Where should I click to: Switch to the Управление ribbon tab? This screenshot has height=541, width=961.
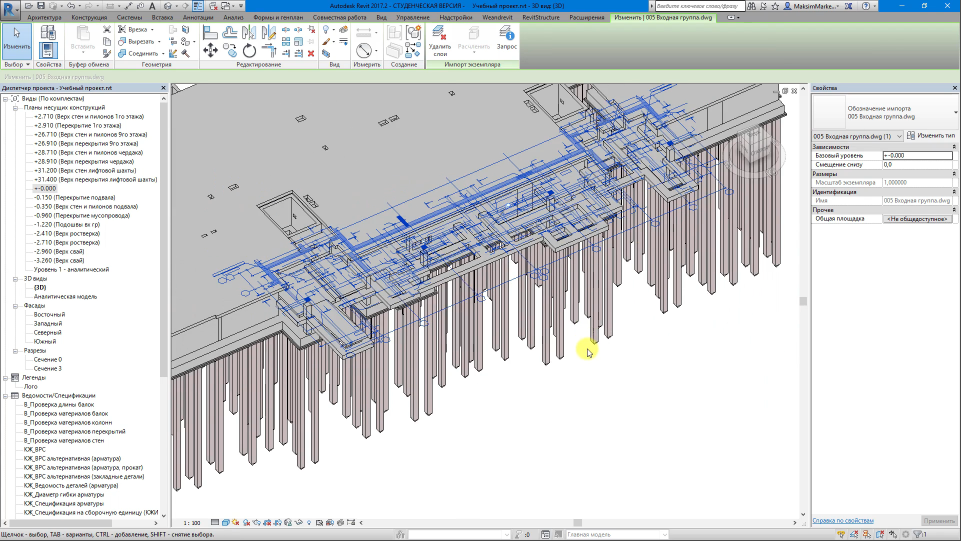412,18
